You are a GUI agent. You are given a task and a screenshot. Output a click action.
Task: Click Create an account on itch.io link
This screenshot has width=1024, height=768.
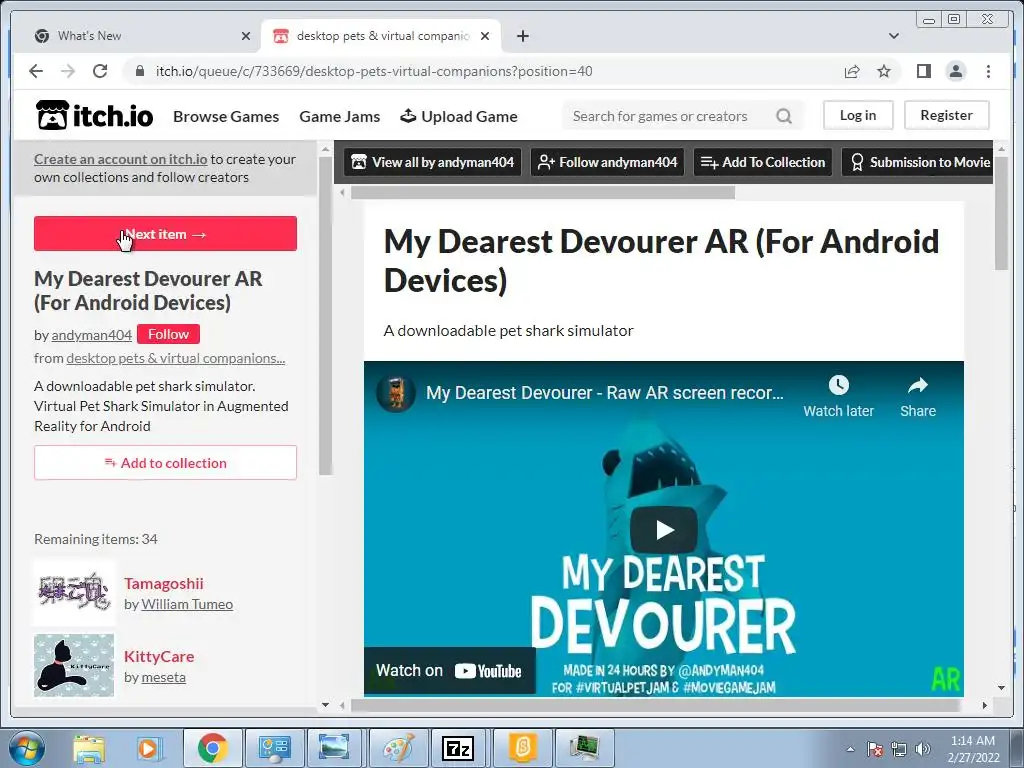120,159
